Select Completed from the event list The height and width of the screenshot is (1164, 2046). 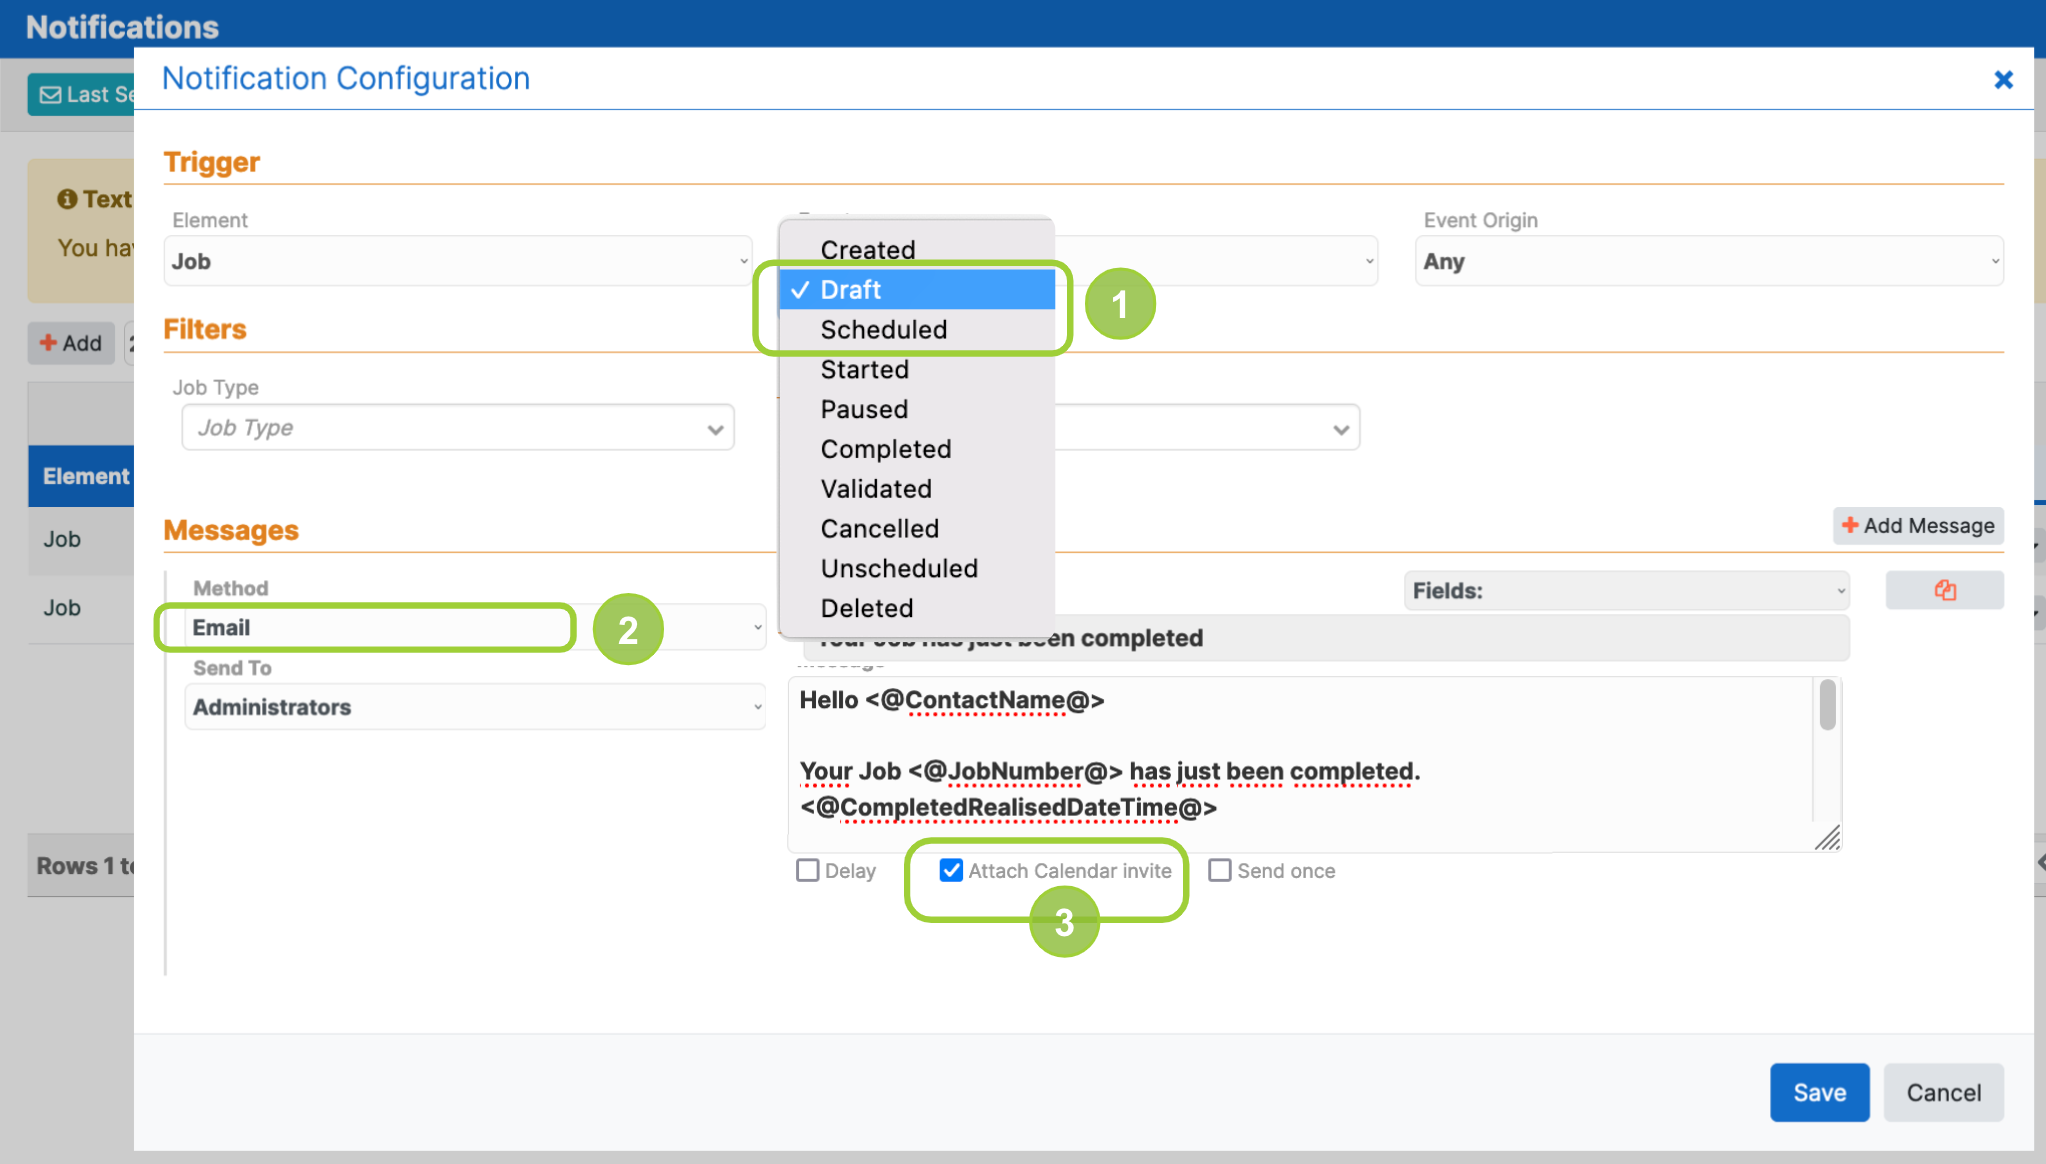(x=886, y=449)
